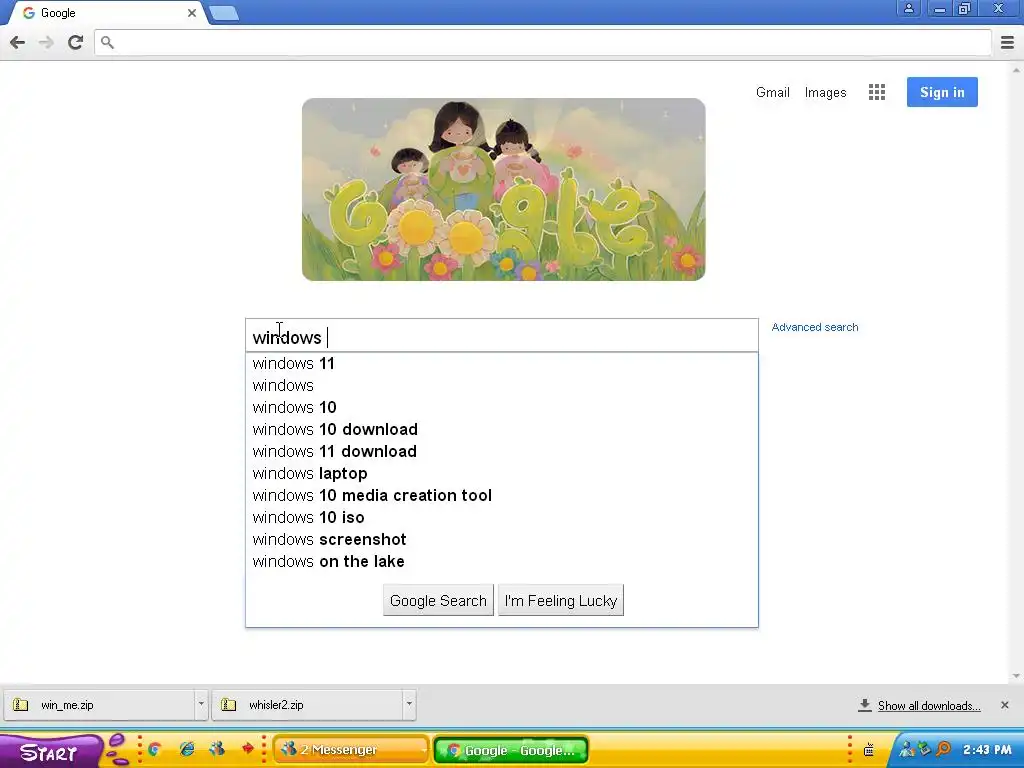The height and width of the screenshot is (768, 1024).
Task: Pick "windows on the lake" suggestion
Action: 502,562
